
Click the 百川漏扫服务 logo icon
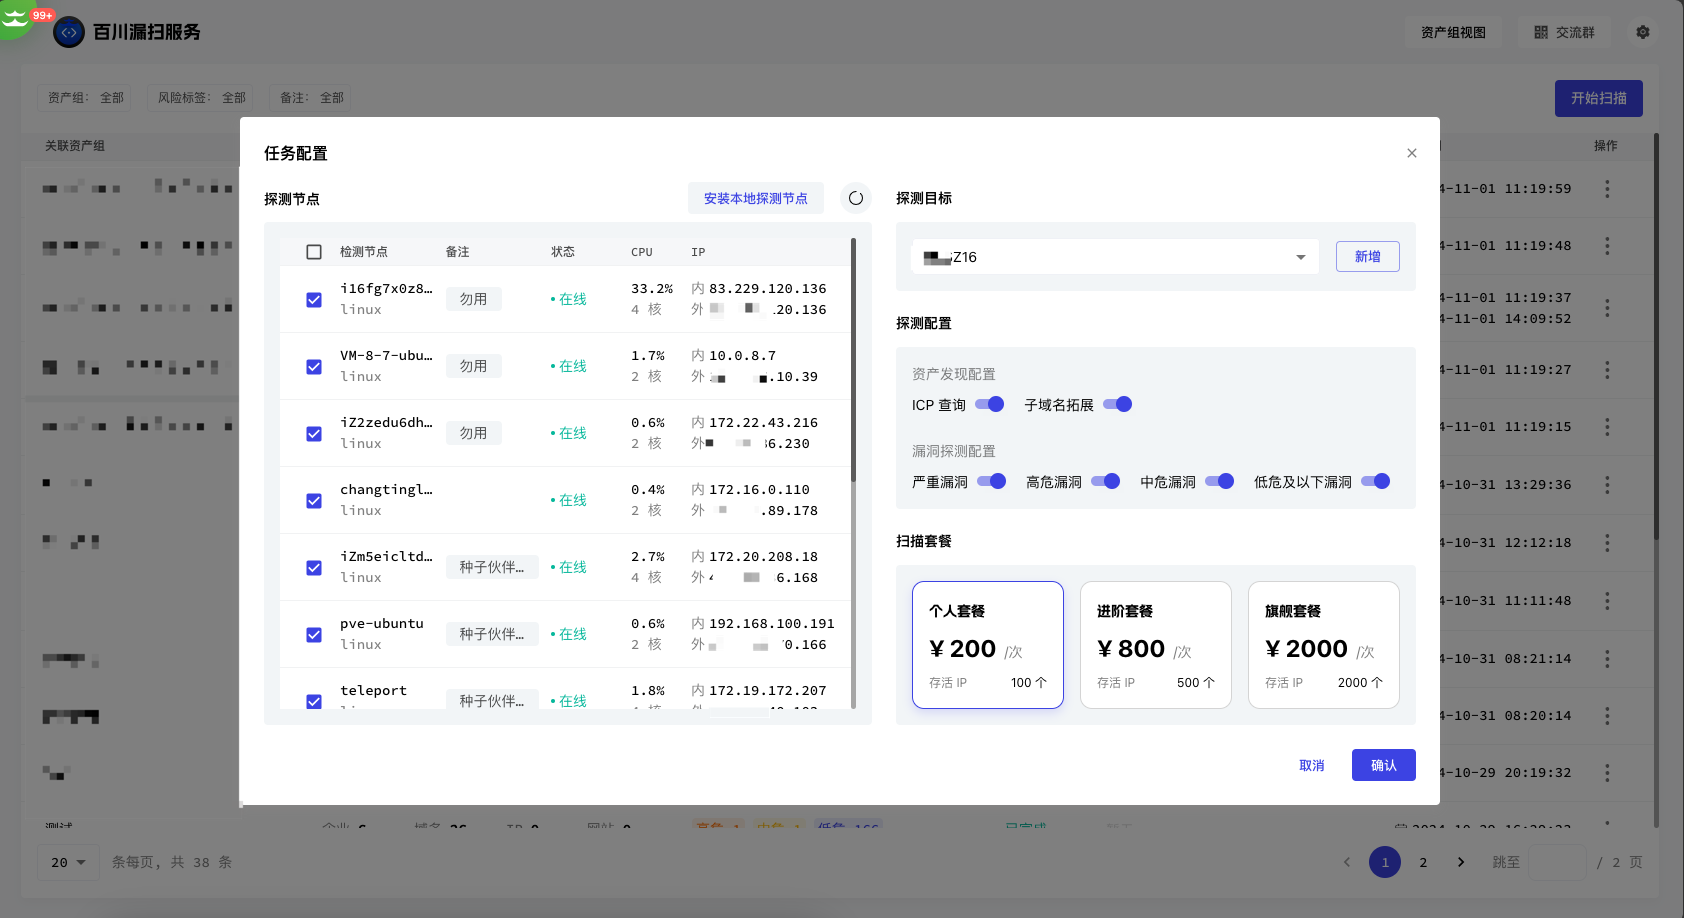point(69,32)
